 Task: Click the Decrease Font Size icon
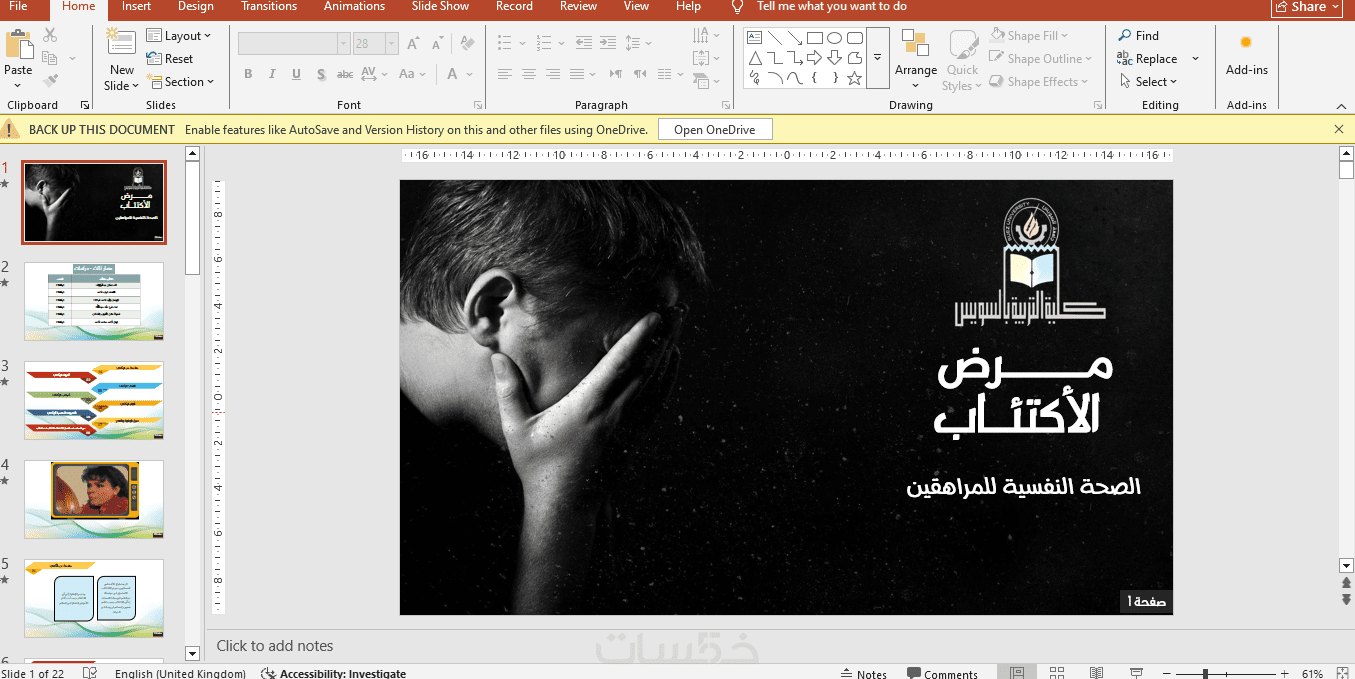click(440, 43)
